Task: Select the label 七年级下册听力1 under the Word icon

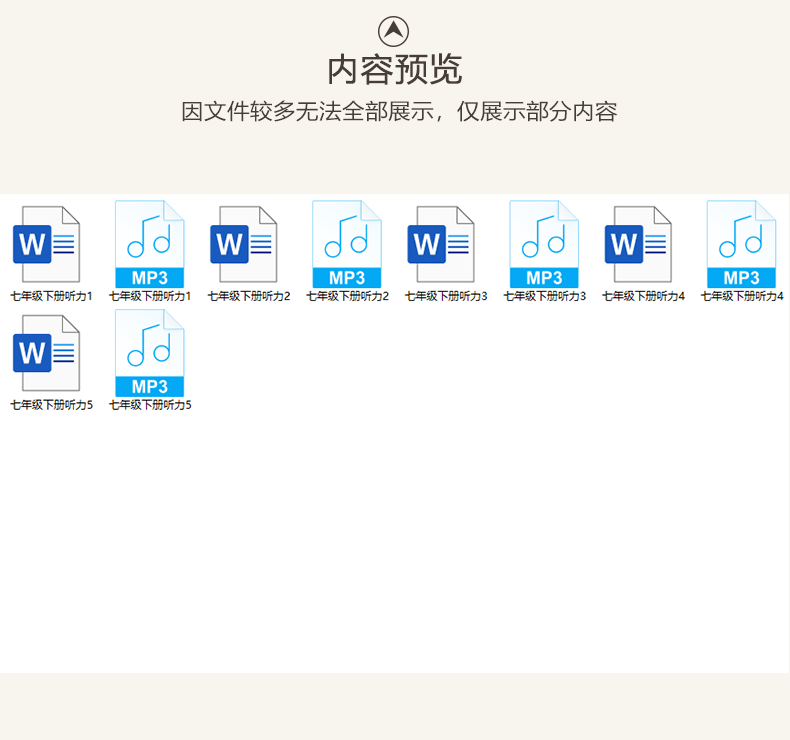Action: pyautogui.click(x=51, y=296)
